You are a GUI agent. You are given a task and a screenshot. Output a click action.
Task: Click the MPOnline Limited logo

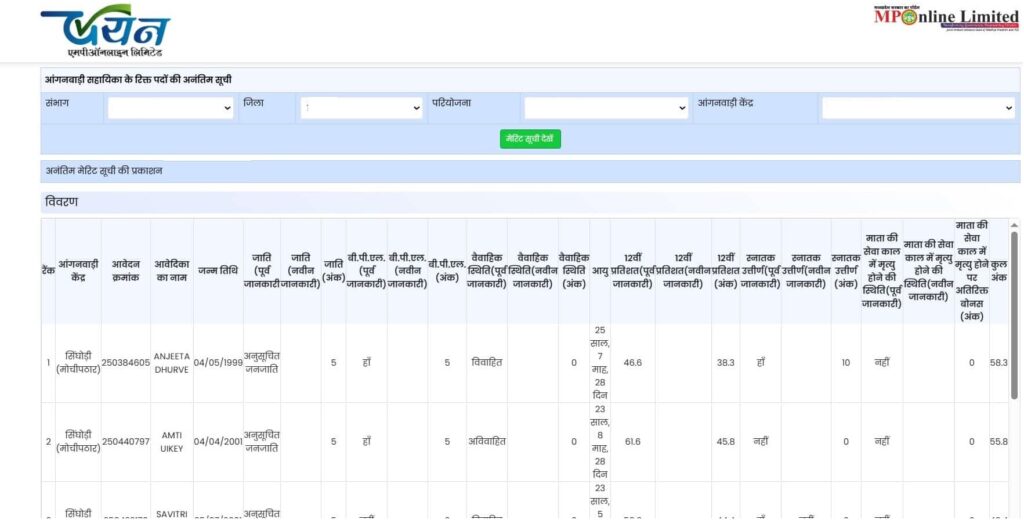click(945, 18)
